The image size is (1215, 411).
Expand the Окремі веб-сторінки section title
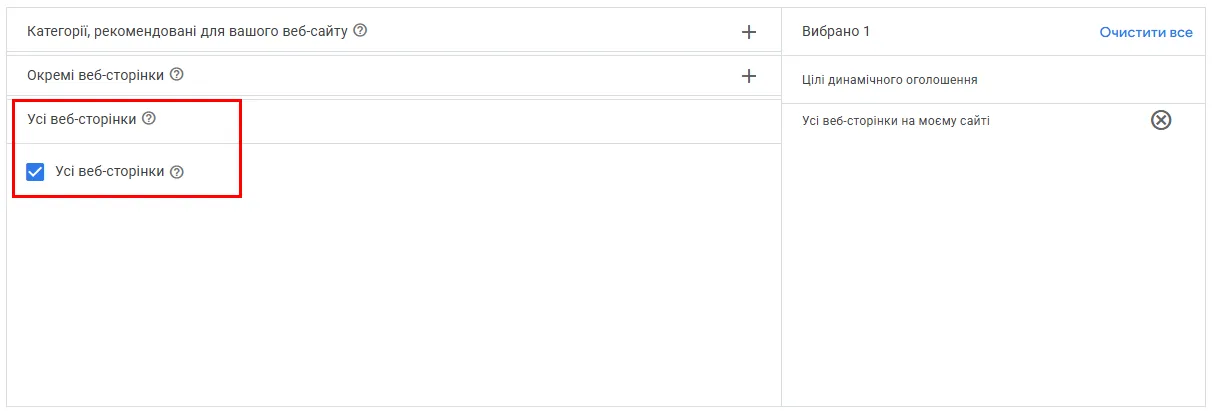(x=96, y=75)
